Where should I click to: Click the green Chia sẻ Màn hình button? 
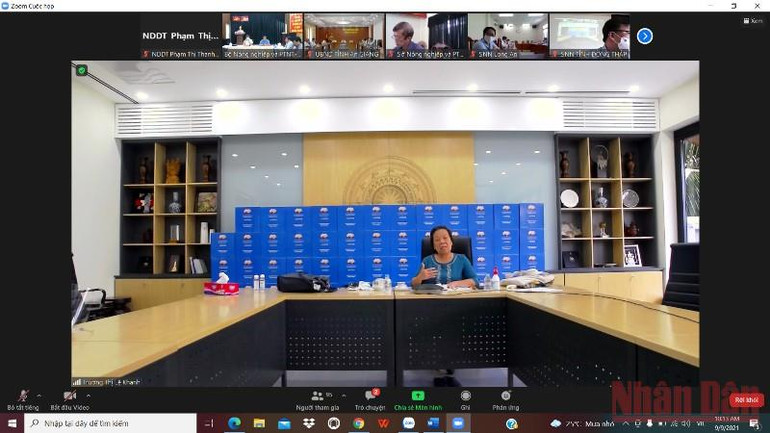point(417,399)
